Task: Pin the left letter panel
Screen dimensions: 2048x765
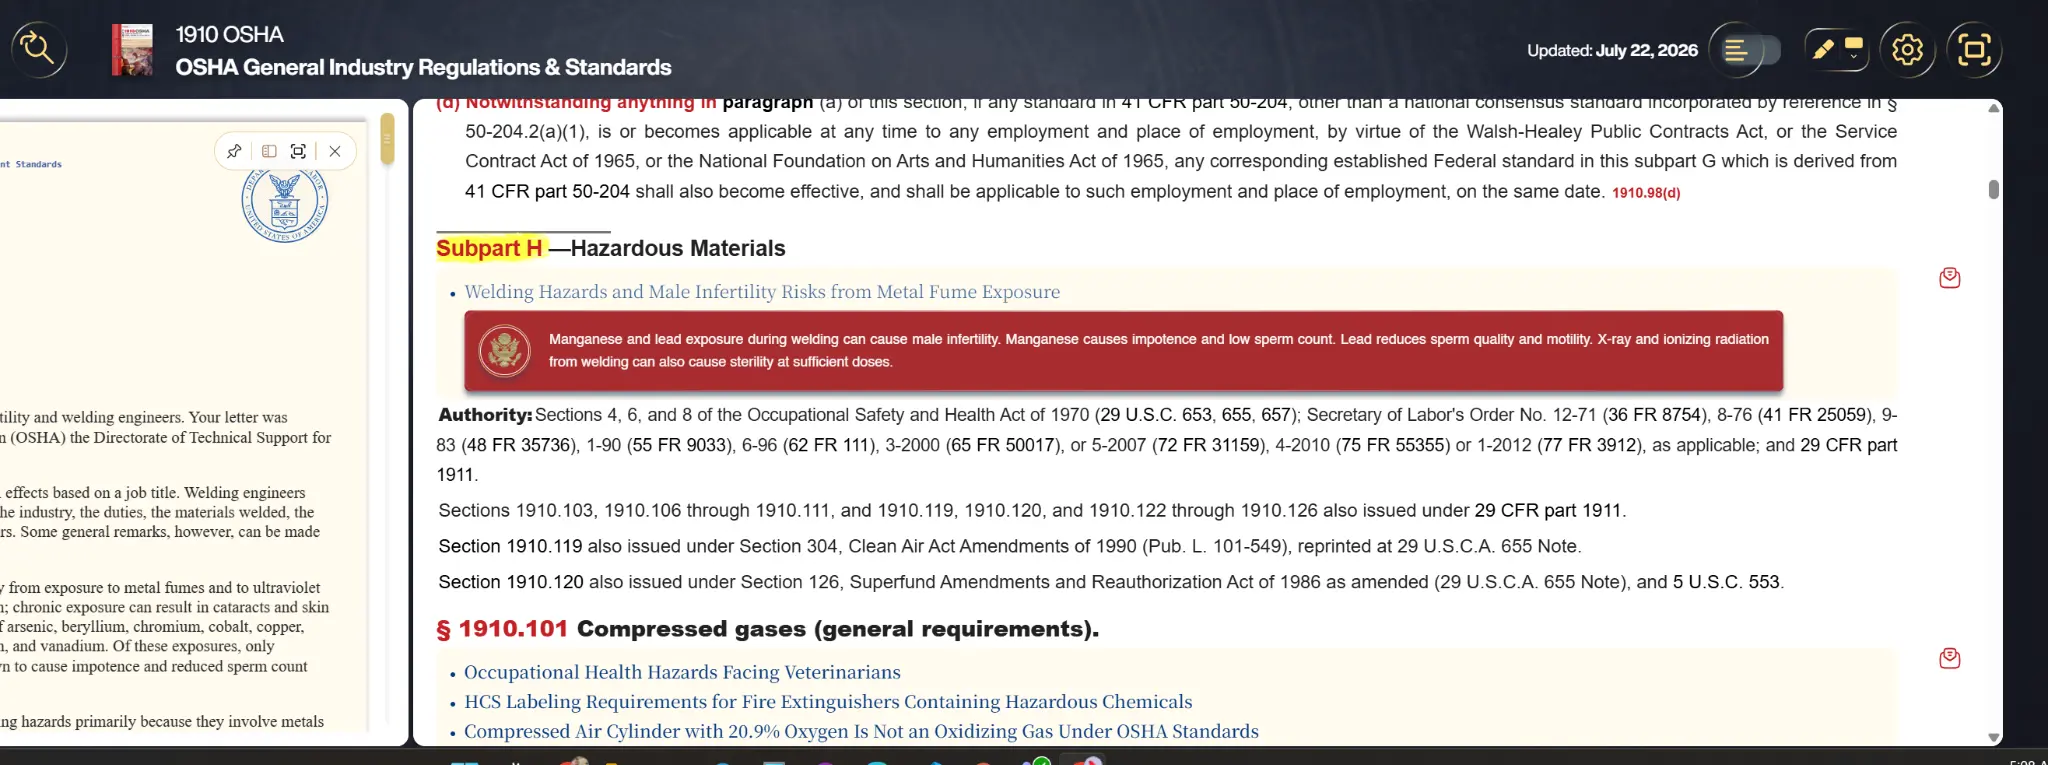Action: [234, 151]
